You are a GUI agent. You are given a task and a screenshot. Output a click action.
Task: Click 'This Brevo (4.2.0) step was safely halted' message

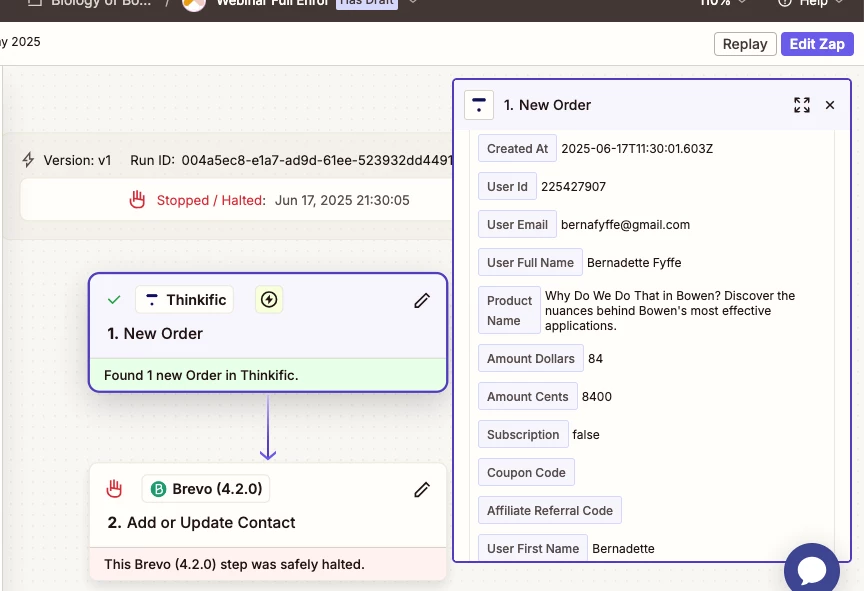click(234, 564)
